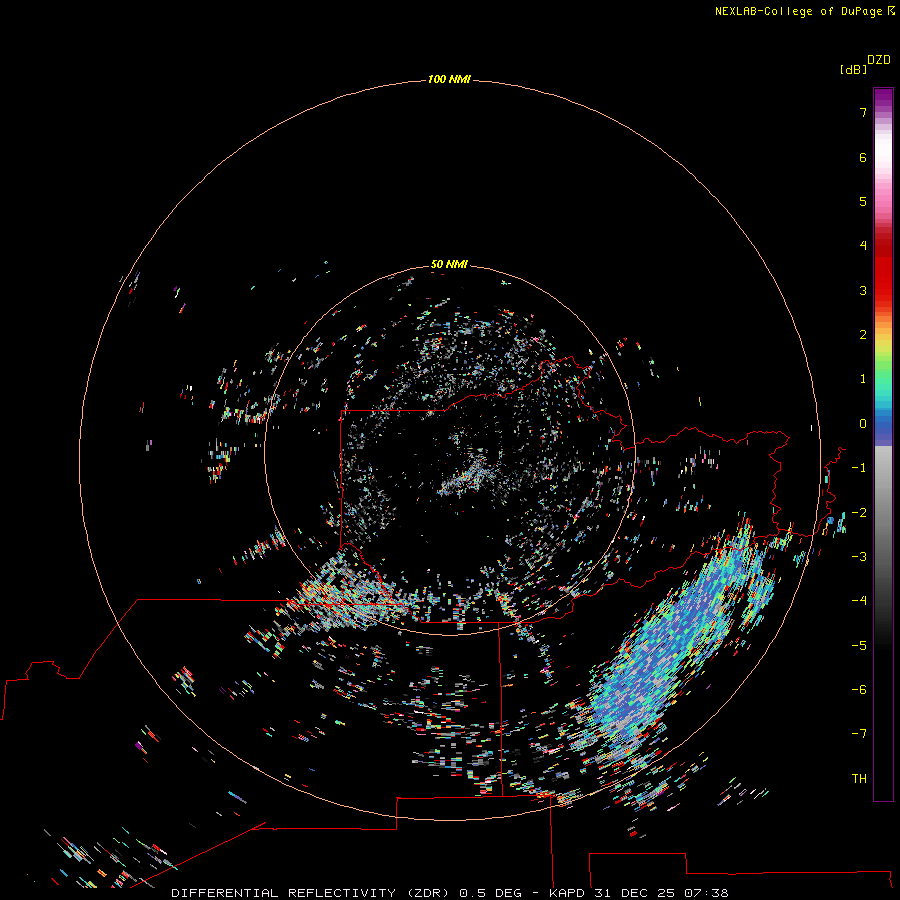The image size is (900, 900).
Task: Select the 1 value on the dB scale
Action: (x=863, y=379)
